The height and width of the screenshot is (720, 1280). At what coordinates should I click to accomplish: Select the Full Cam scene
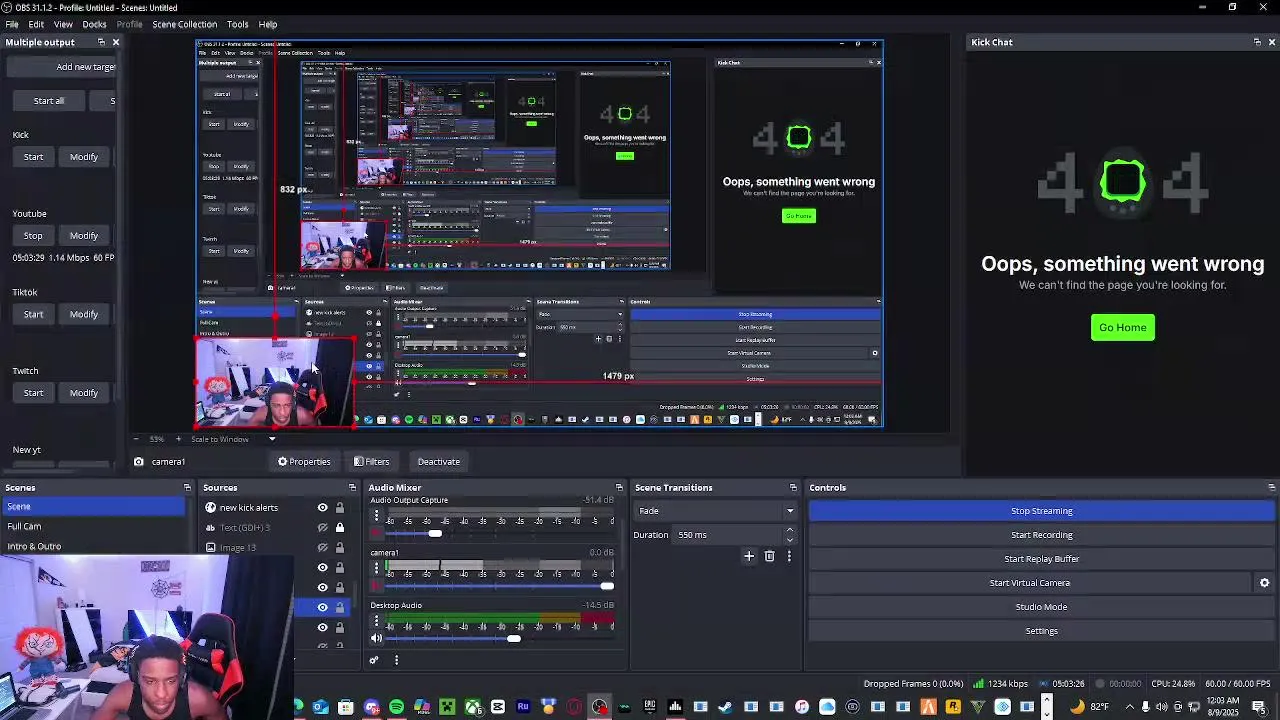point(93,526)
